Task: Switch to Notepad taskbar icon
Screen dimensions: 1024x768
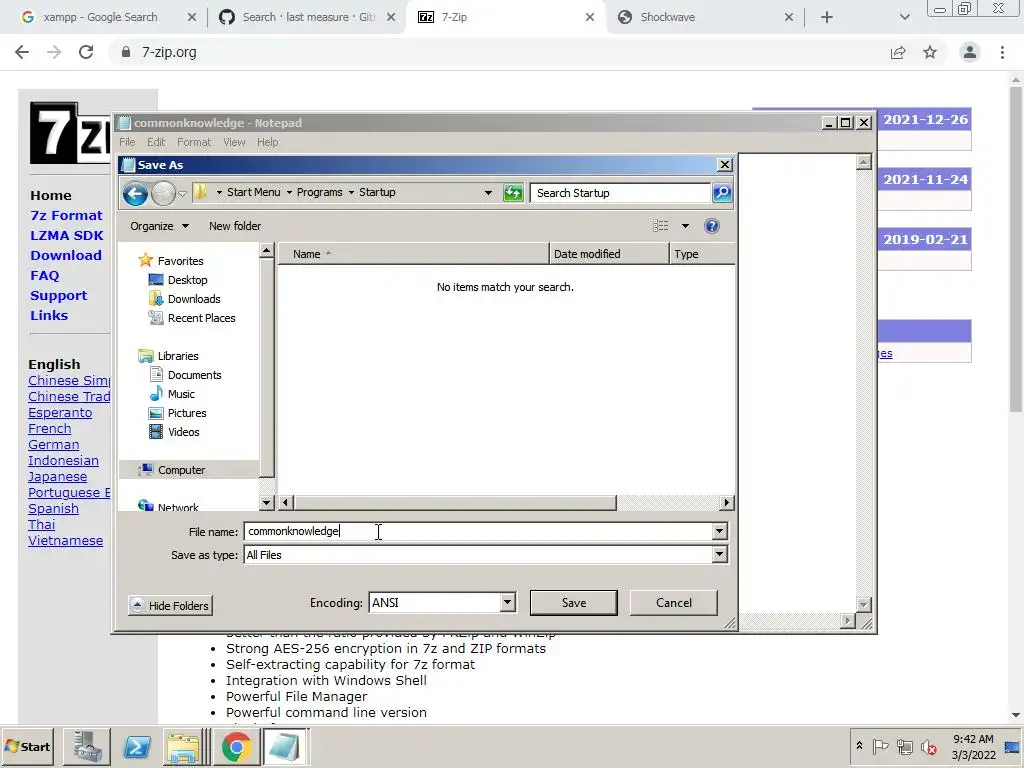Action: pyautogui.click(x=285, y=746)
